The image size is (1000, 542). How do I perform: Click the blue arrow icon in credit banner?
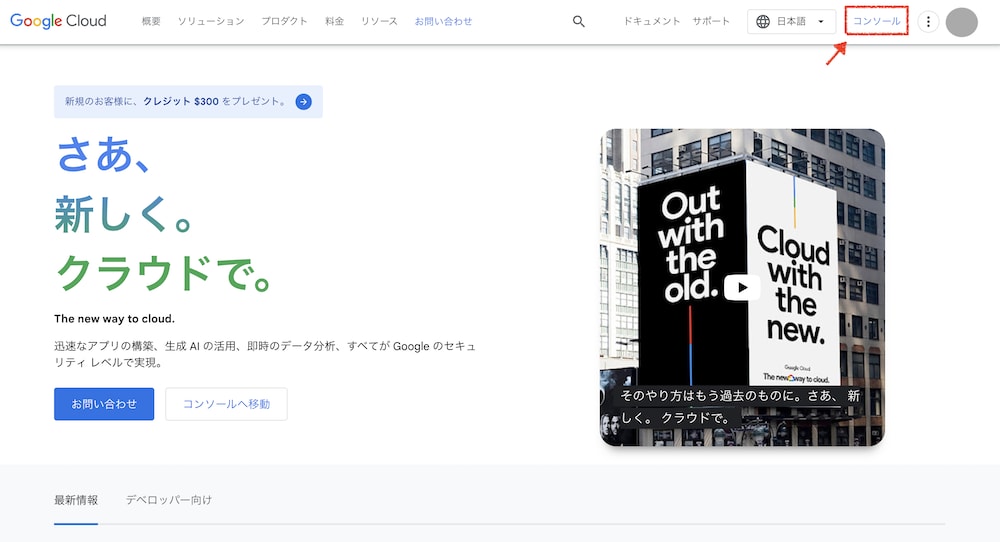click(304, 101)
